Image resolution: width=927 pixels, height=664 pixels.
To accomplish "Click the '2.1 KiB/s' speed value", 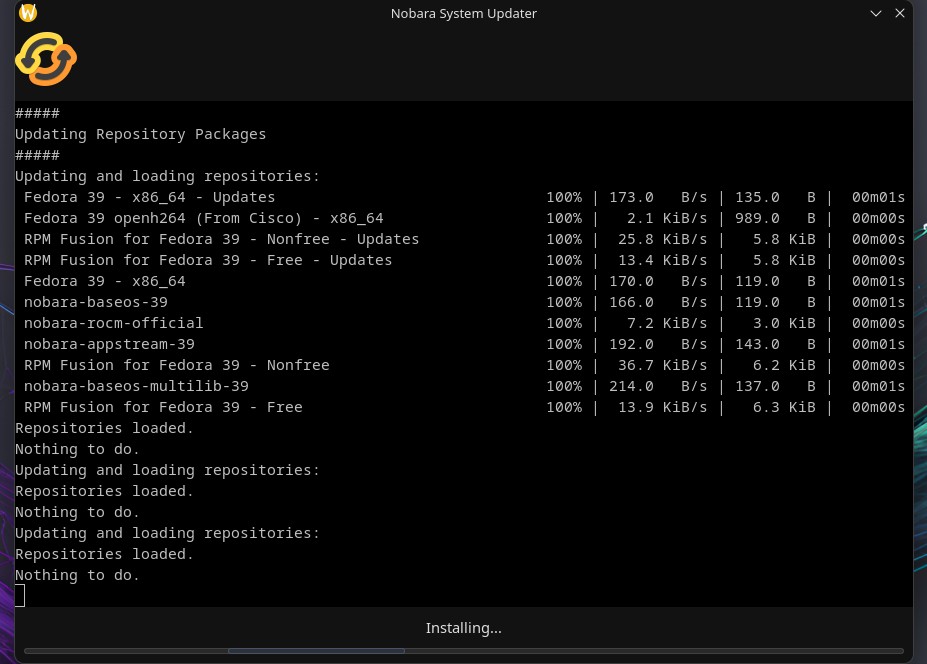I will (x=667, y=218).
